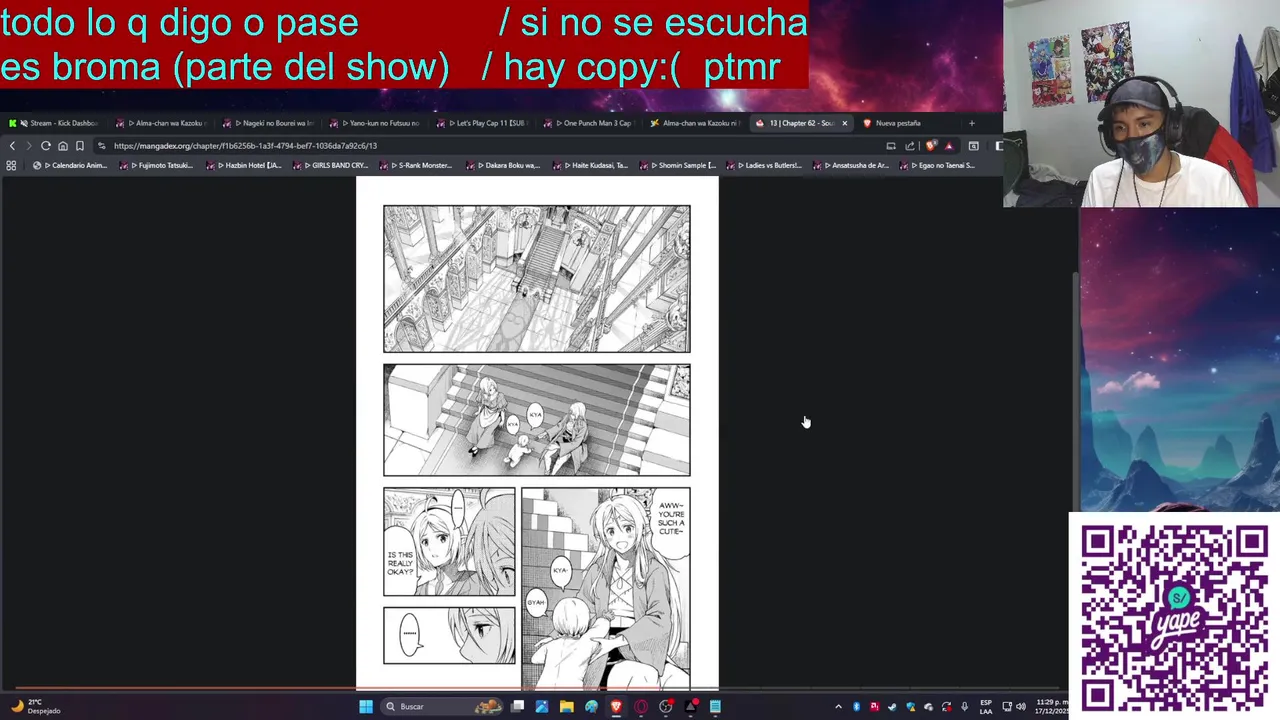Click the taskbar Buscar search box

pos(442,707)
